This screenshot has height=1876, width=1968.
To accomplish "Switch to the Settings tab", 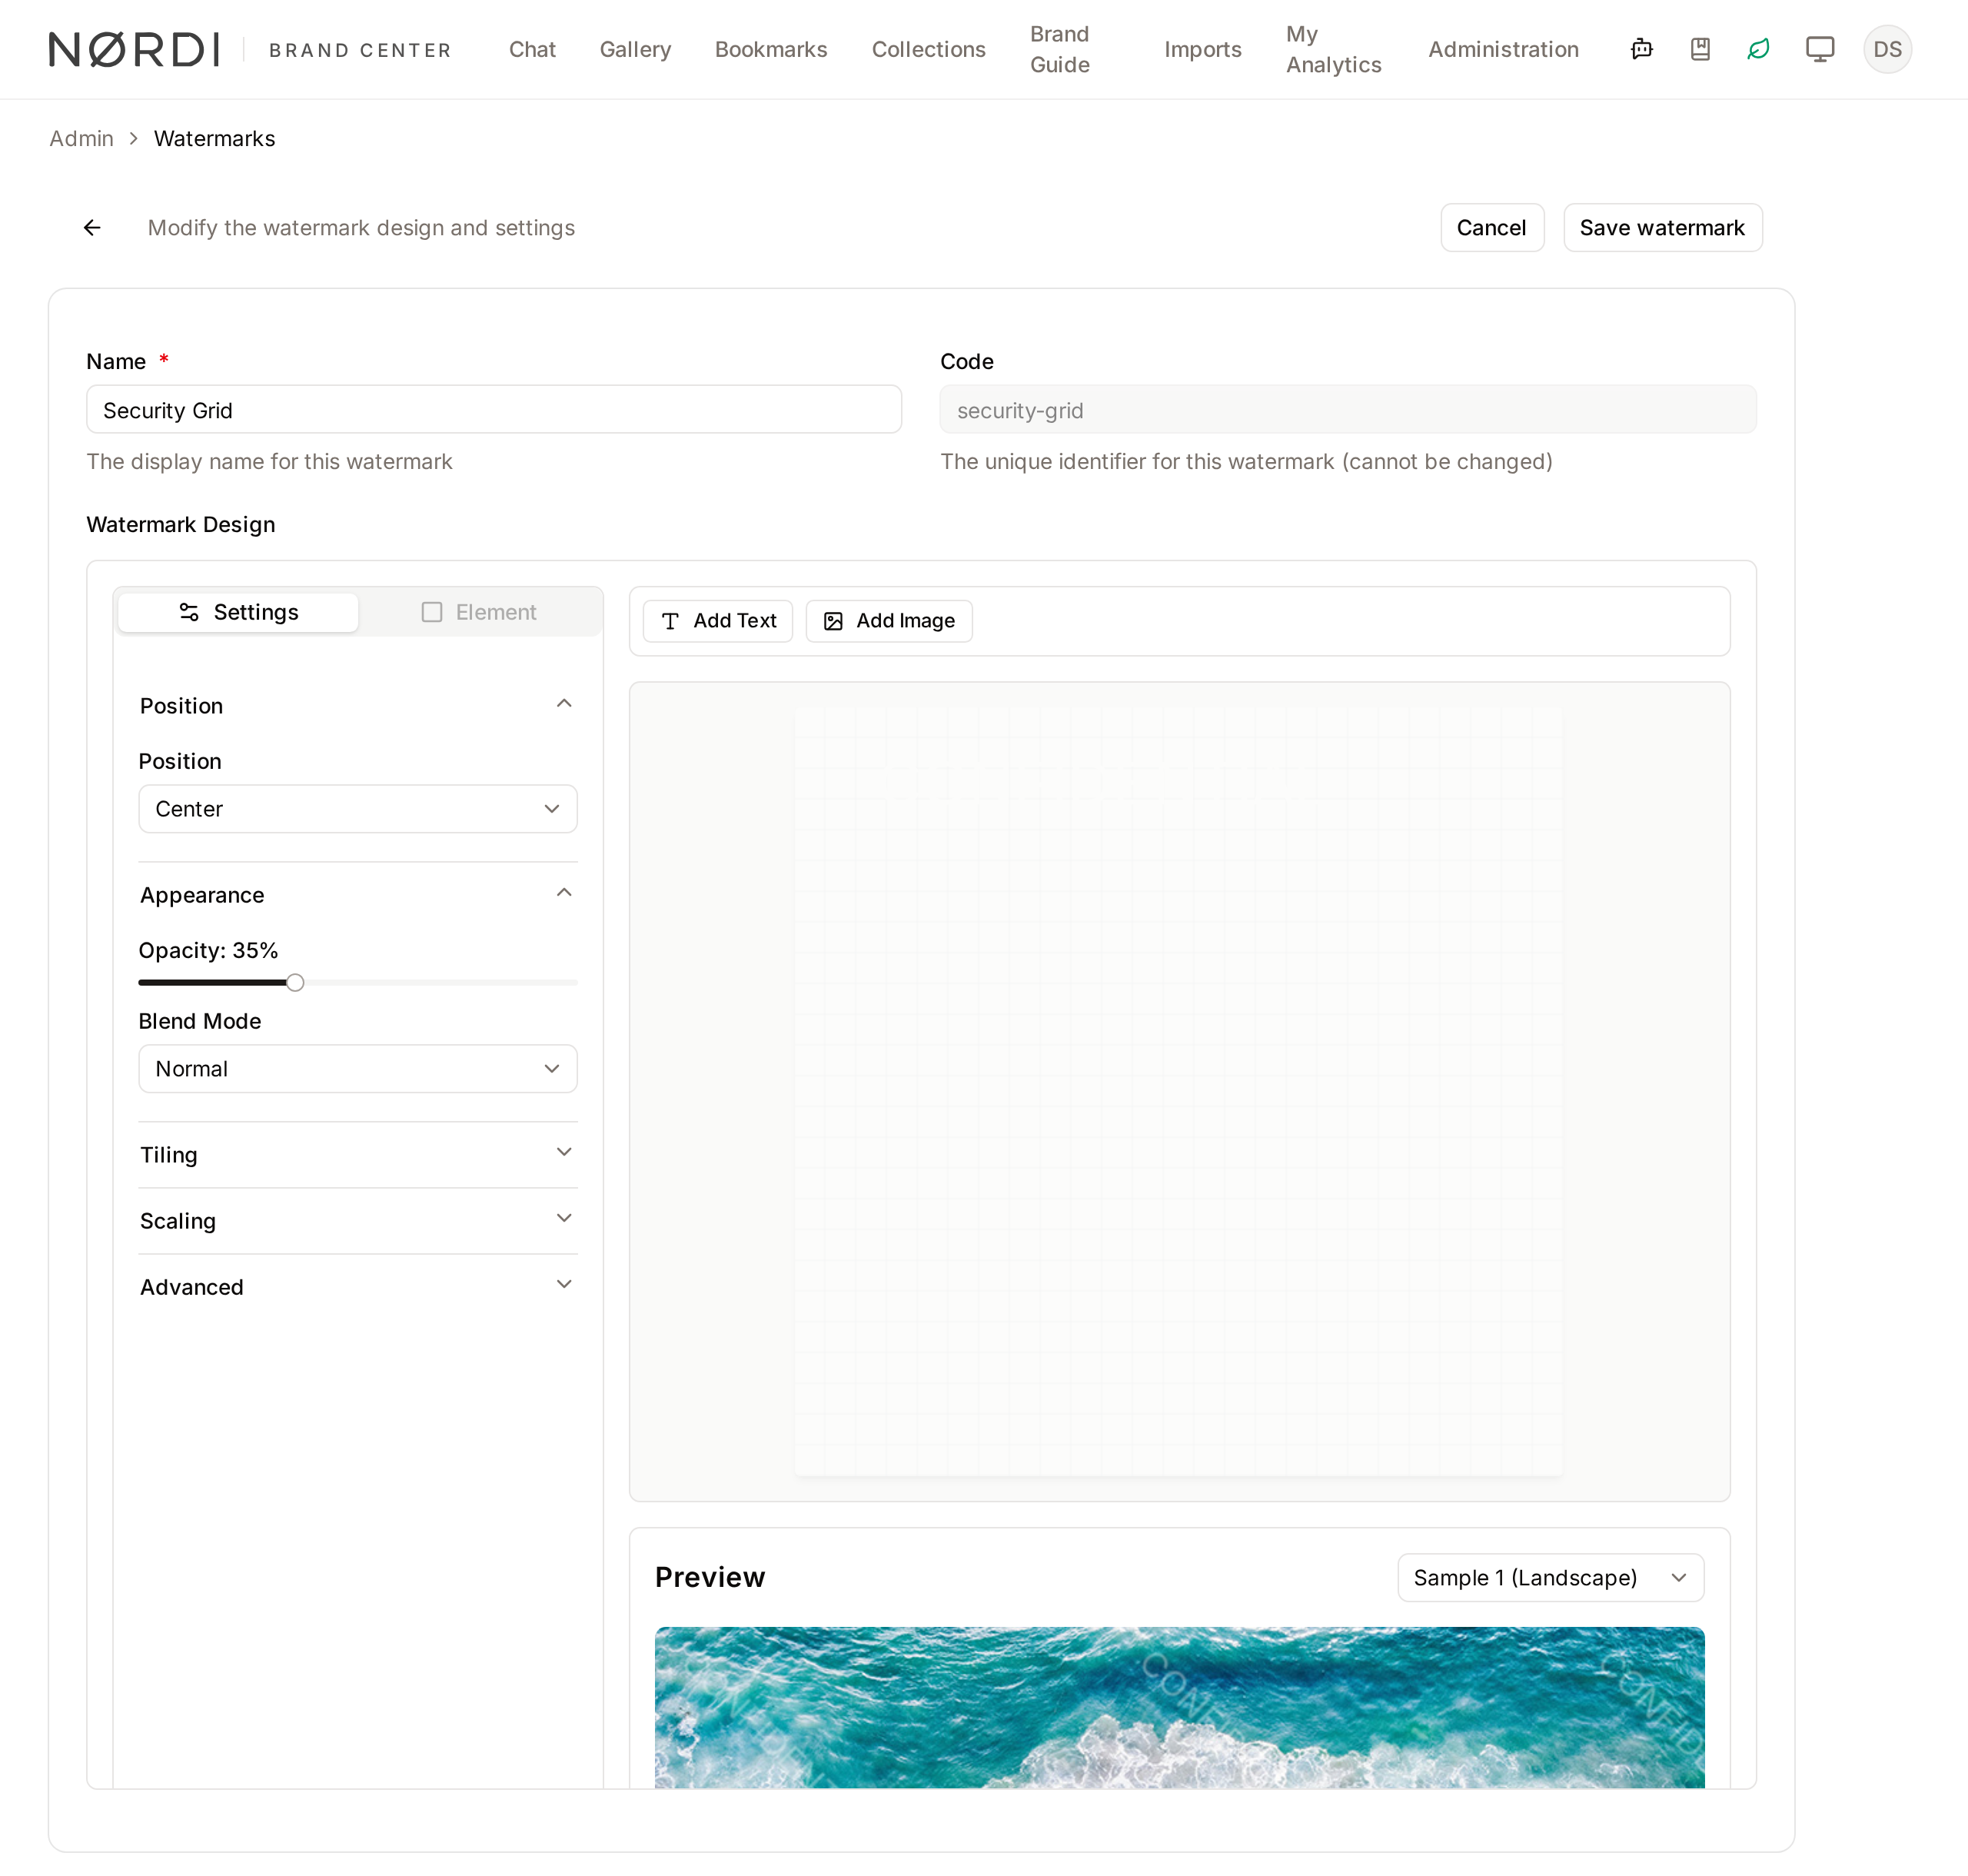I will click(238, 612).
